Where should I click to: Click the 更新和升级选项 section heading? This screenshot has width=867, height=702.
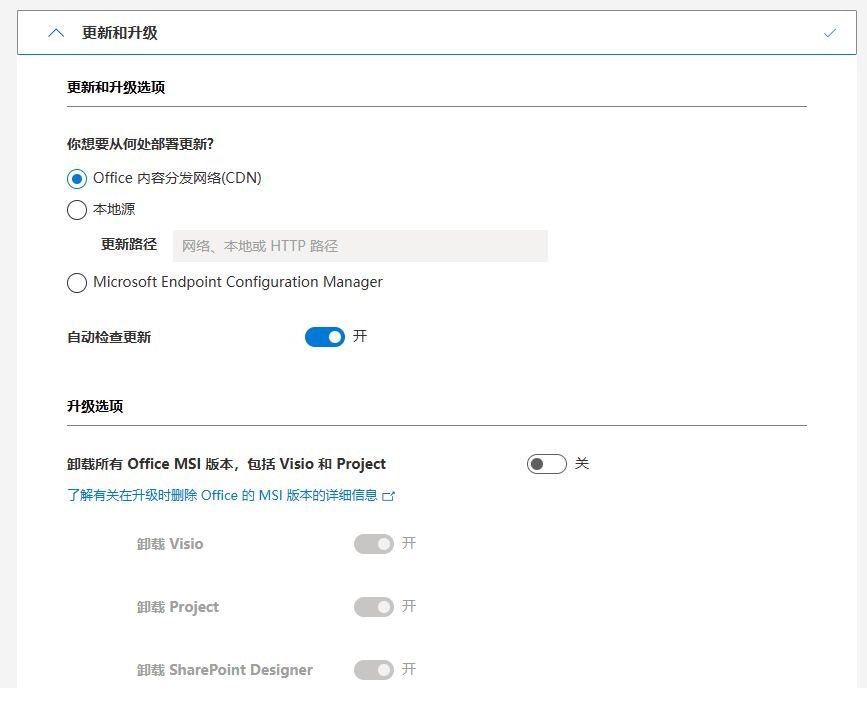[116, 87]
